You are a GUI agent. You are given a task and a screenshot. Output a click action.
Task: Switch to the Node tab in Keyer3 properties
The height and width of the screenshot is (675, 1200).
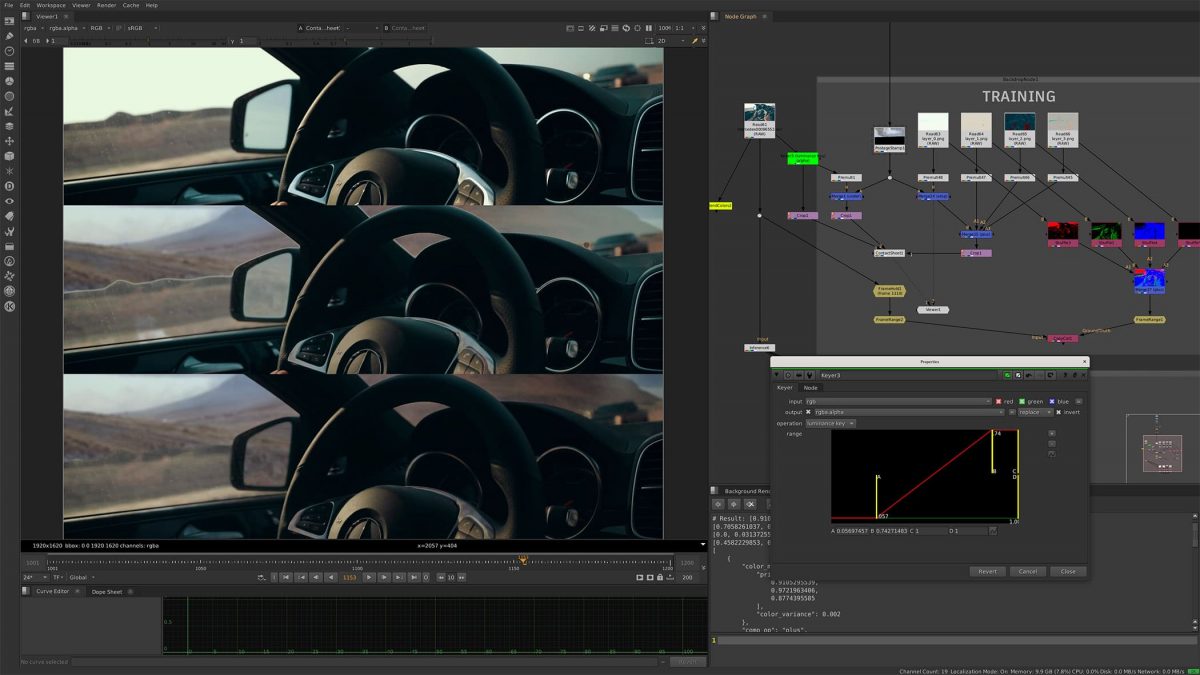tap(811, 388)
